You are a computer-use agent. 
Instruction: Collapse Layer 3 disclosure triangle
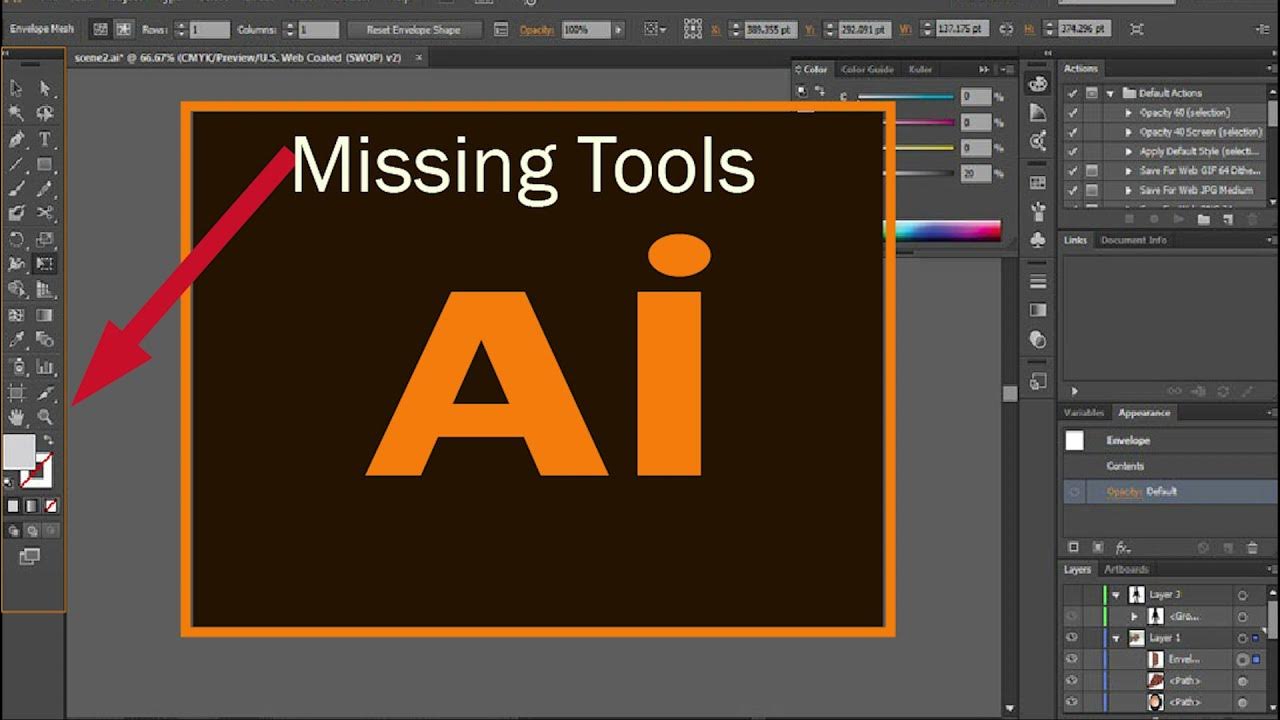1116,594
